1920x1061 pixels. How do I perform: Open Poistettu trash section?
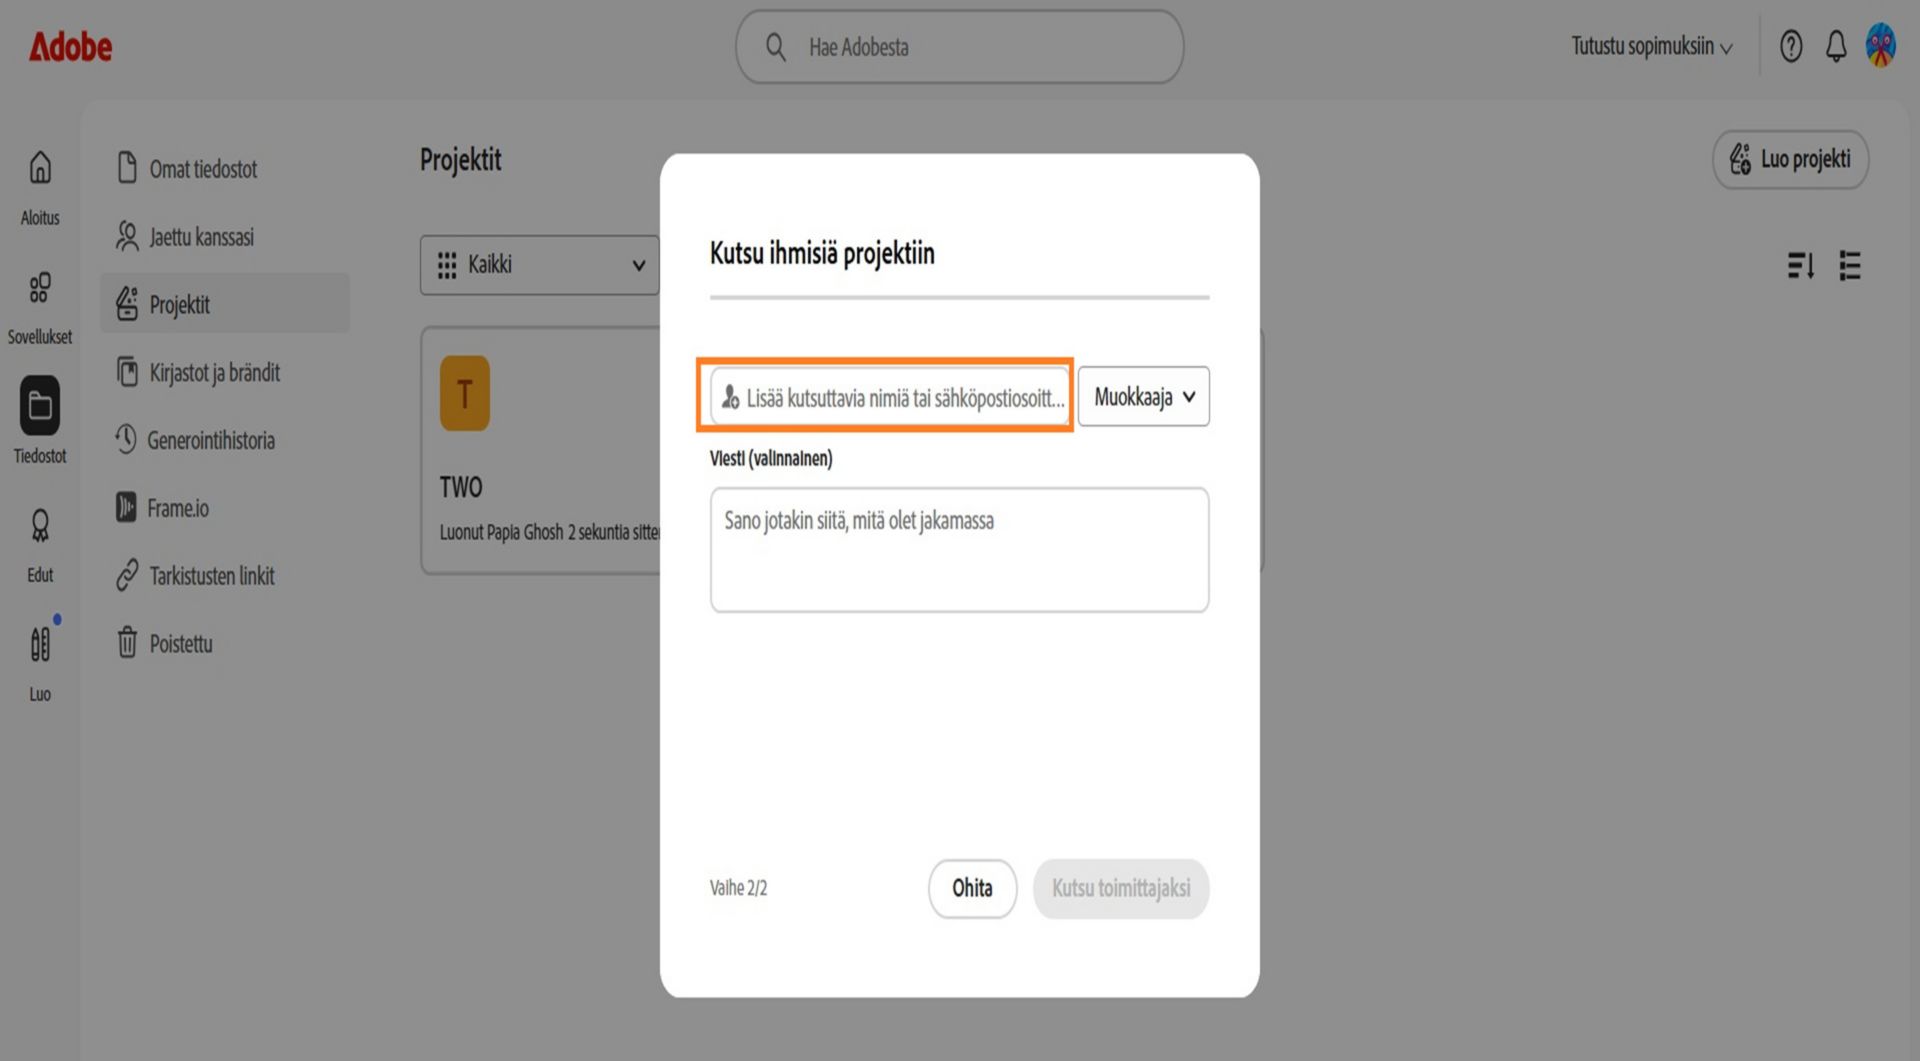[x=225, y=643]
